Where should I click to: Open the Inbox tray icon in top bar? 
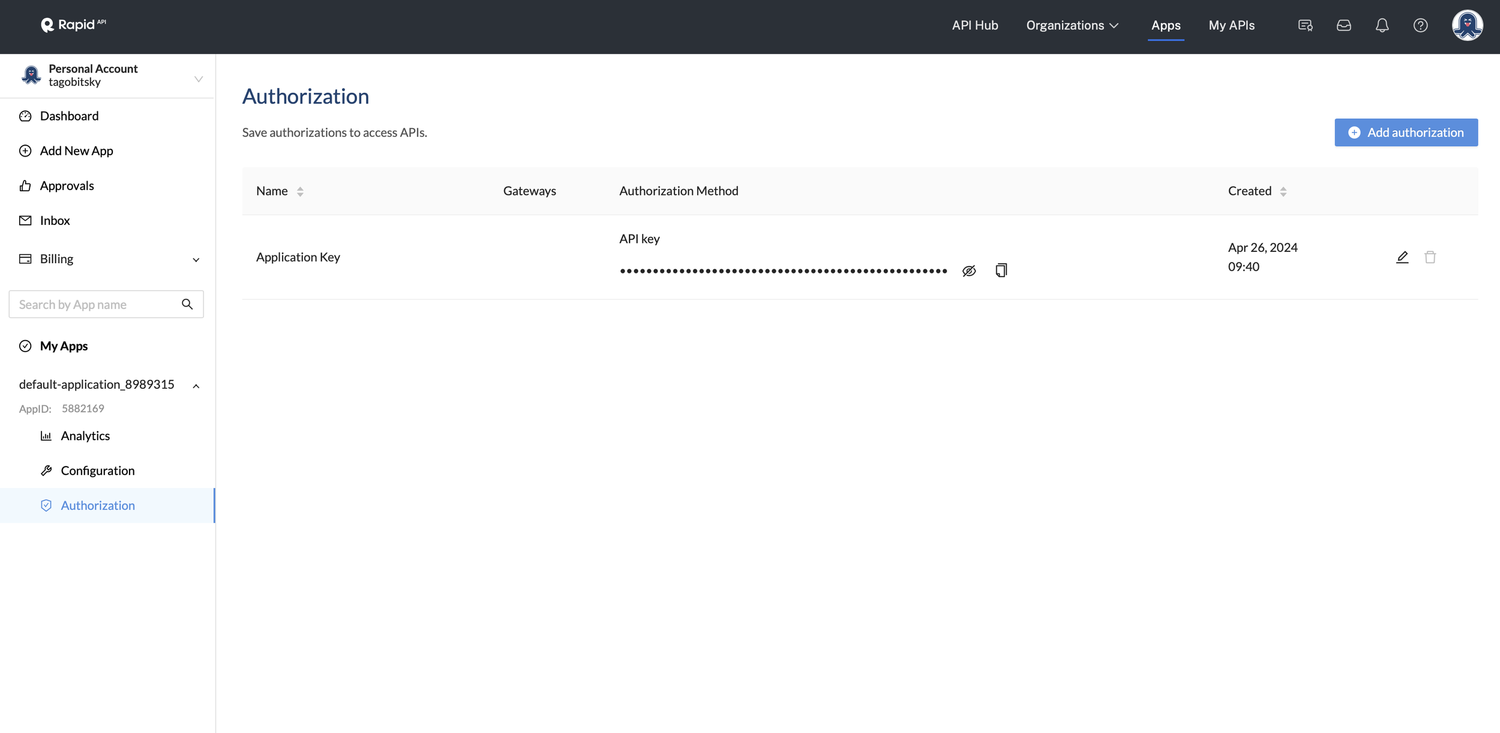1343,25
